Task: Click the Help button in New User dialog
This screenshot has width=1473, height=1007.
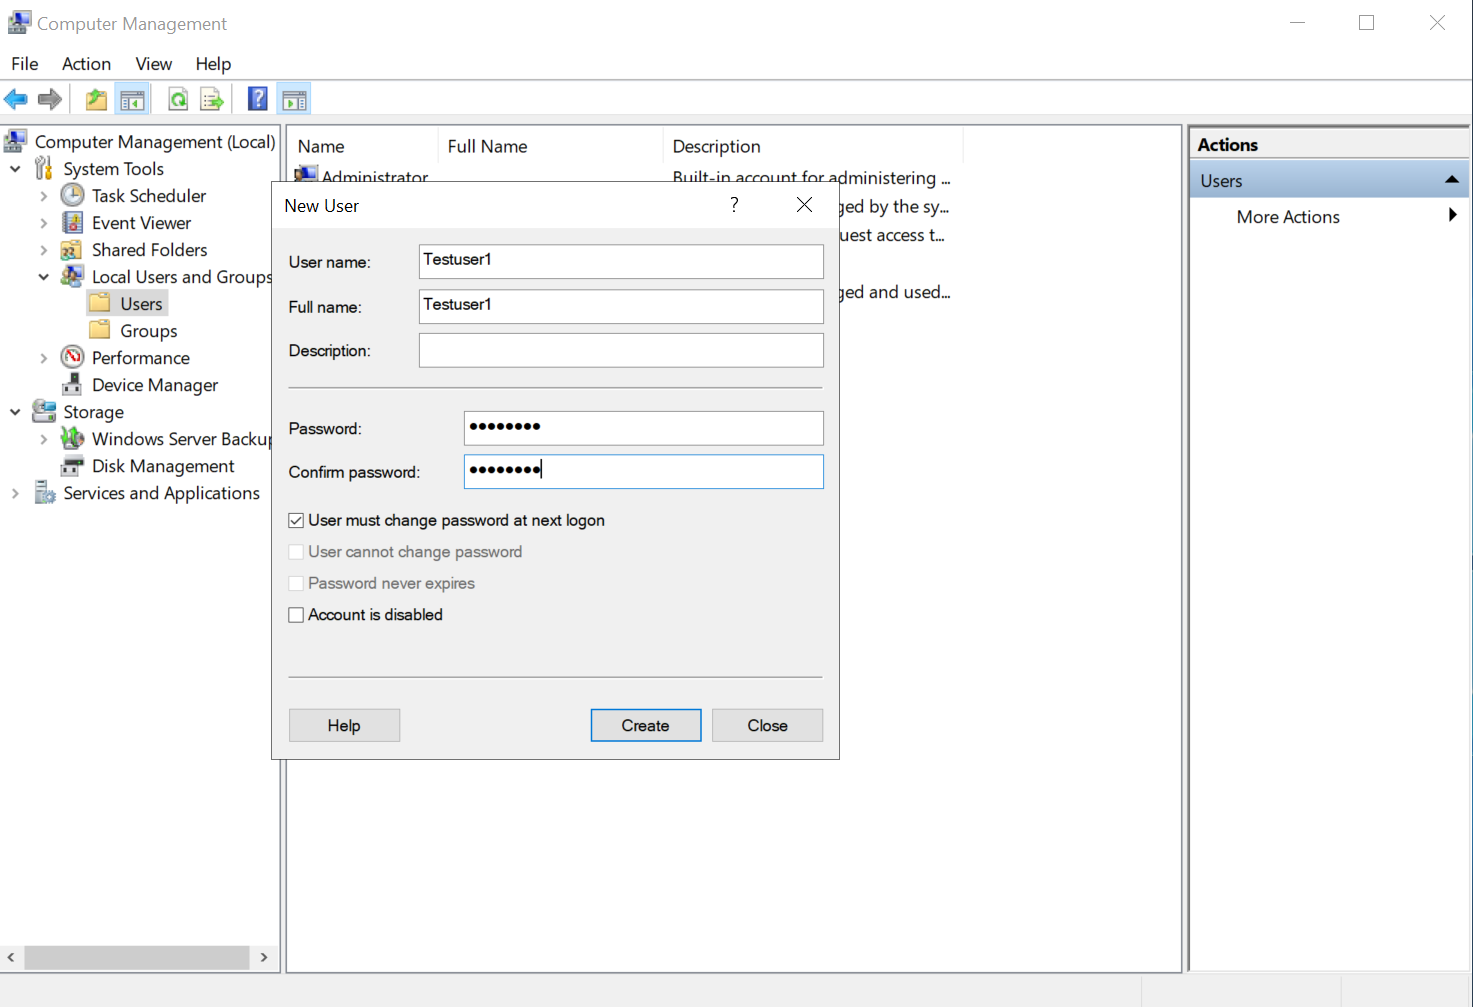Action: (344, 725)
